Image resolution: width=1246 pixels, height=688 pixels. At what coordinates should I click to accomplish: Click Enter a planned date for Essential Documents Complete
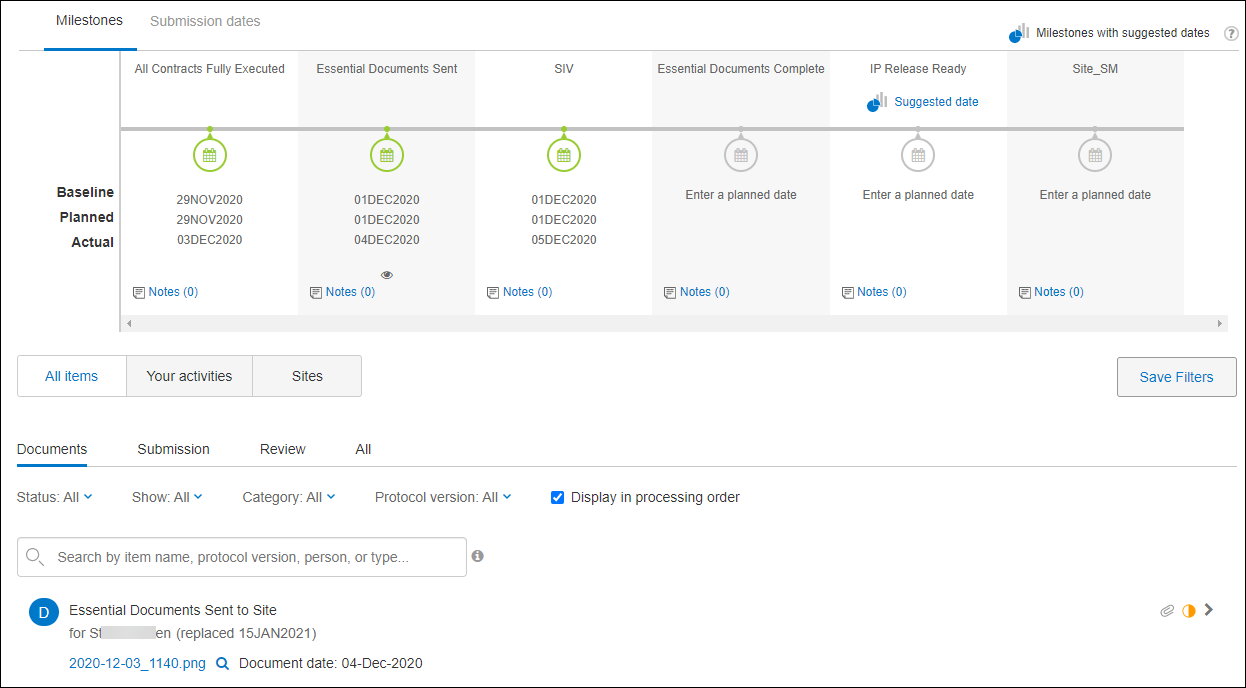click(741, 195)
